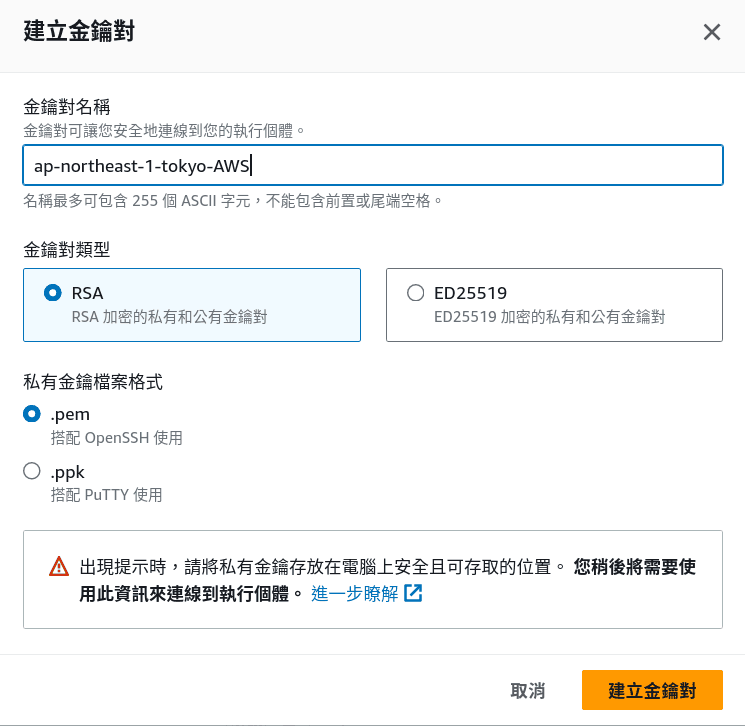Click the bold warning text about 連線到執行個體
This screenshot has width=745, height=726.
coord(387,580)
